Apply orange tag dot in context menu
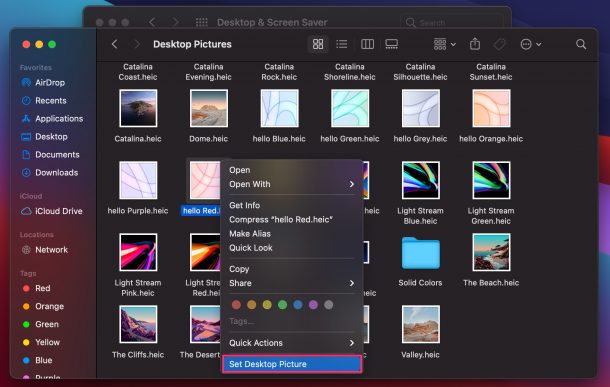 [x=252, y=305]
